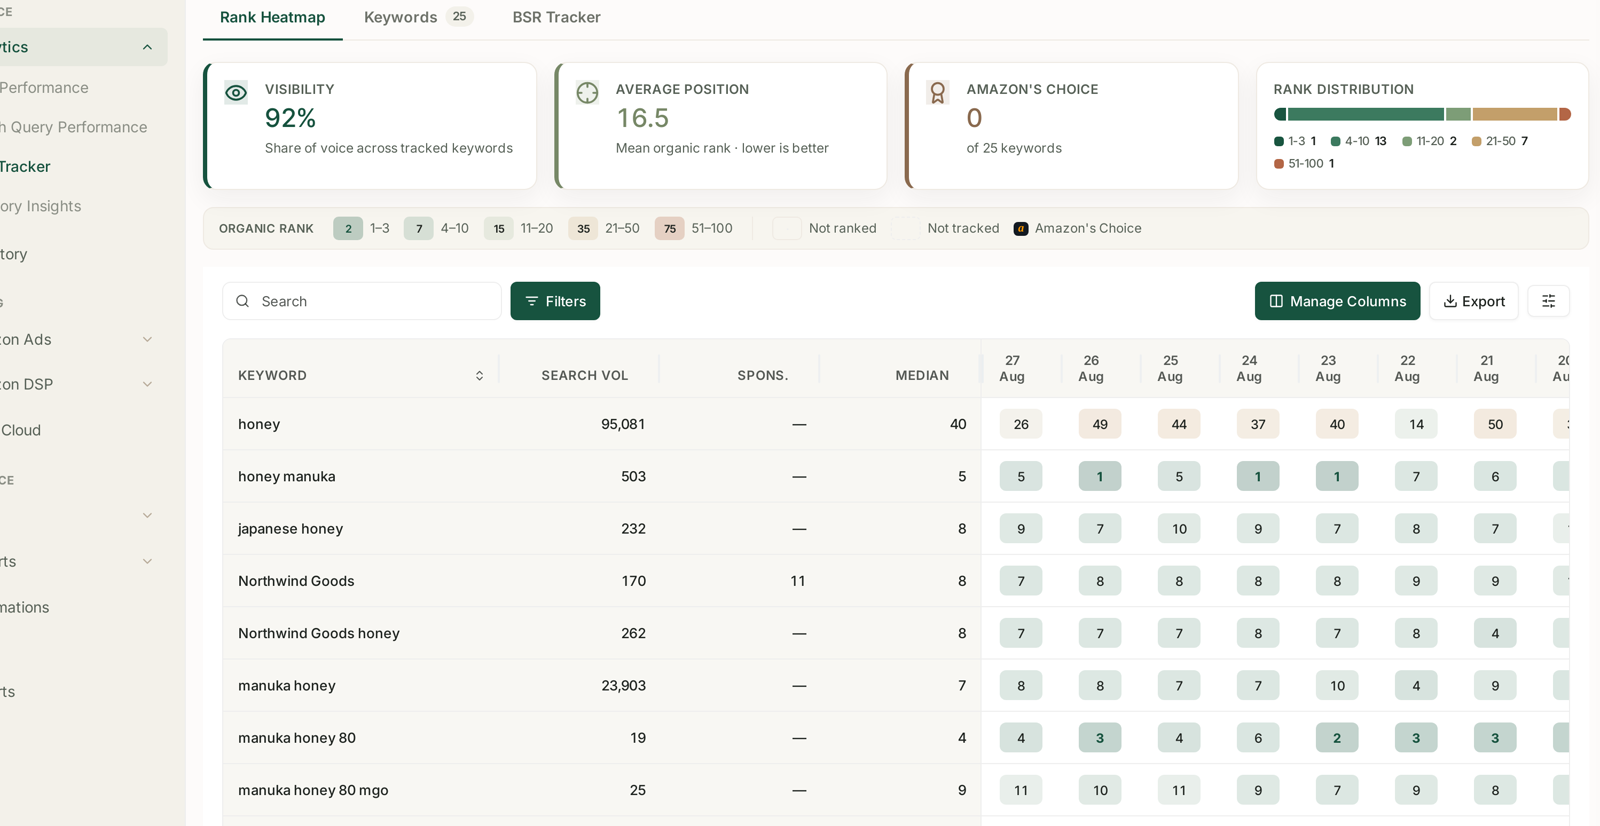Click the Amazon's Choice ribbon icon
Viewport: 1600px width, 826px height.
[938, 93]
